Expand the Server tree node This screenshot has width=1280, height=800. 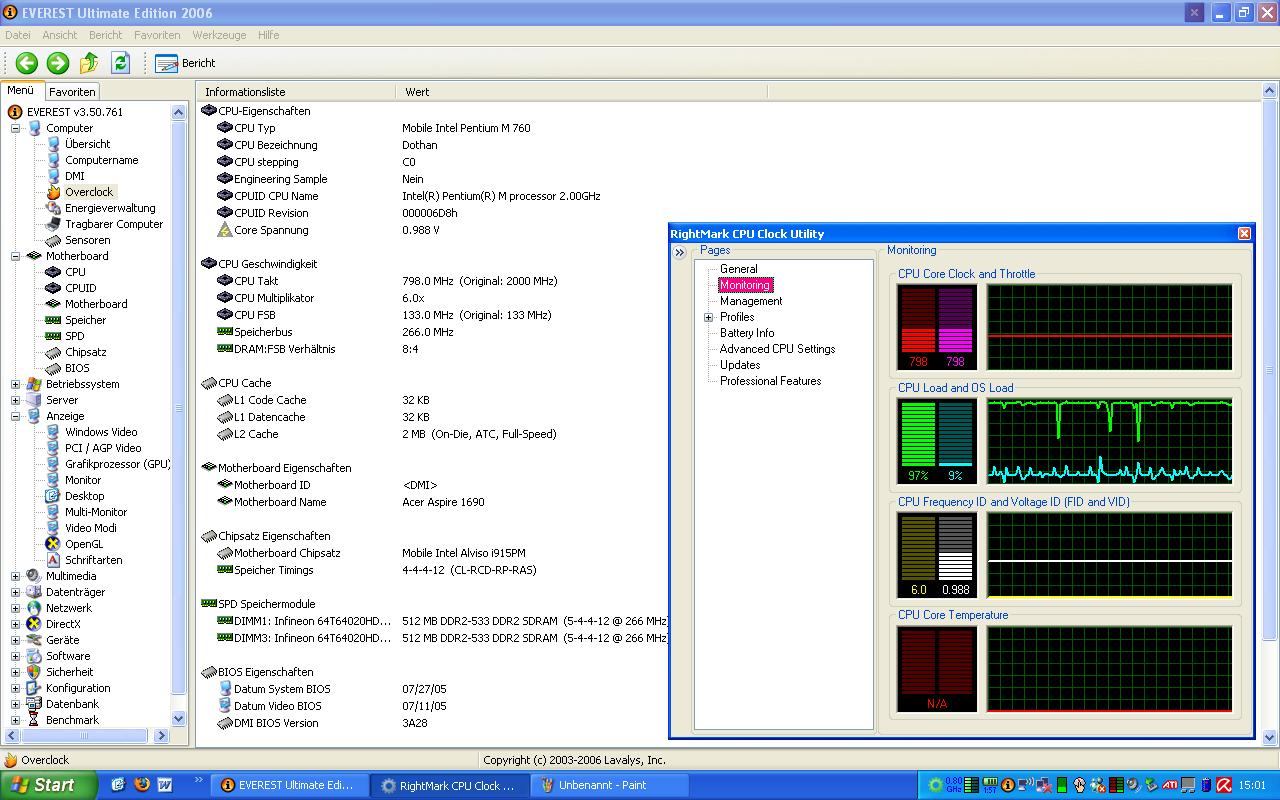pos(15,400)
